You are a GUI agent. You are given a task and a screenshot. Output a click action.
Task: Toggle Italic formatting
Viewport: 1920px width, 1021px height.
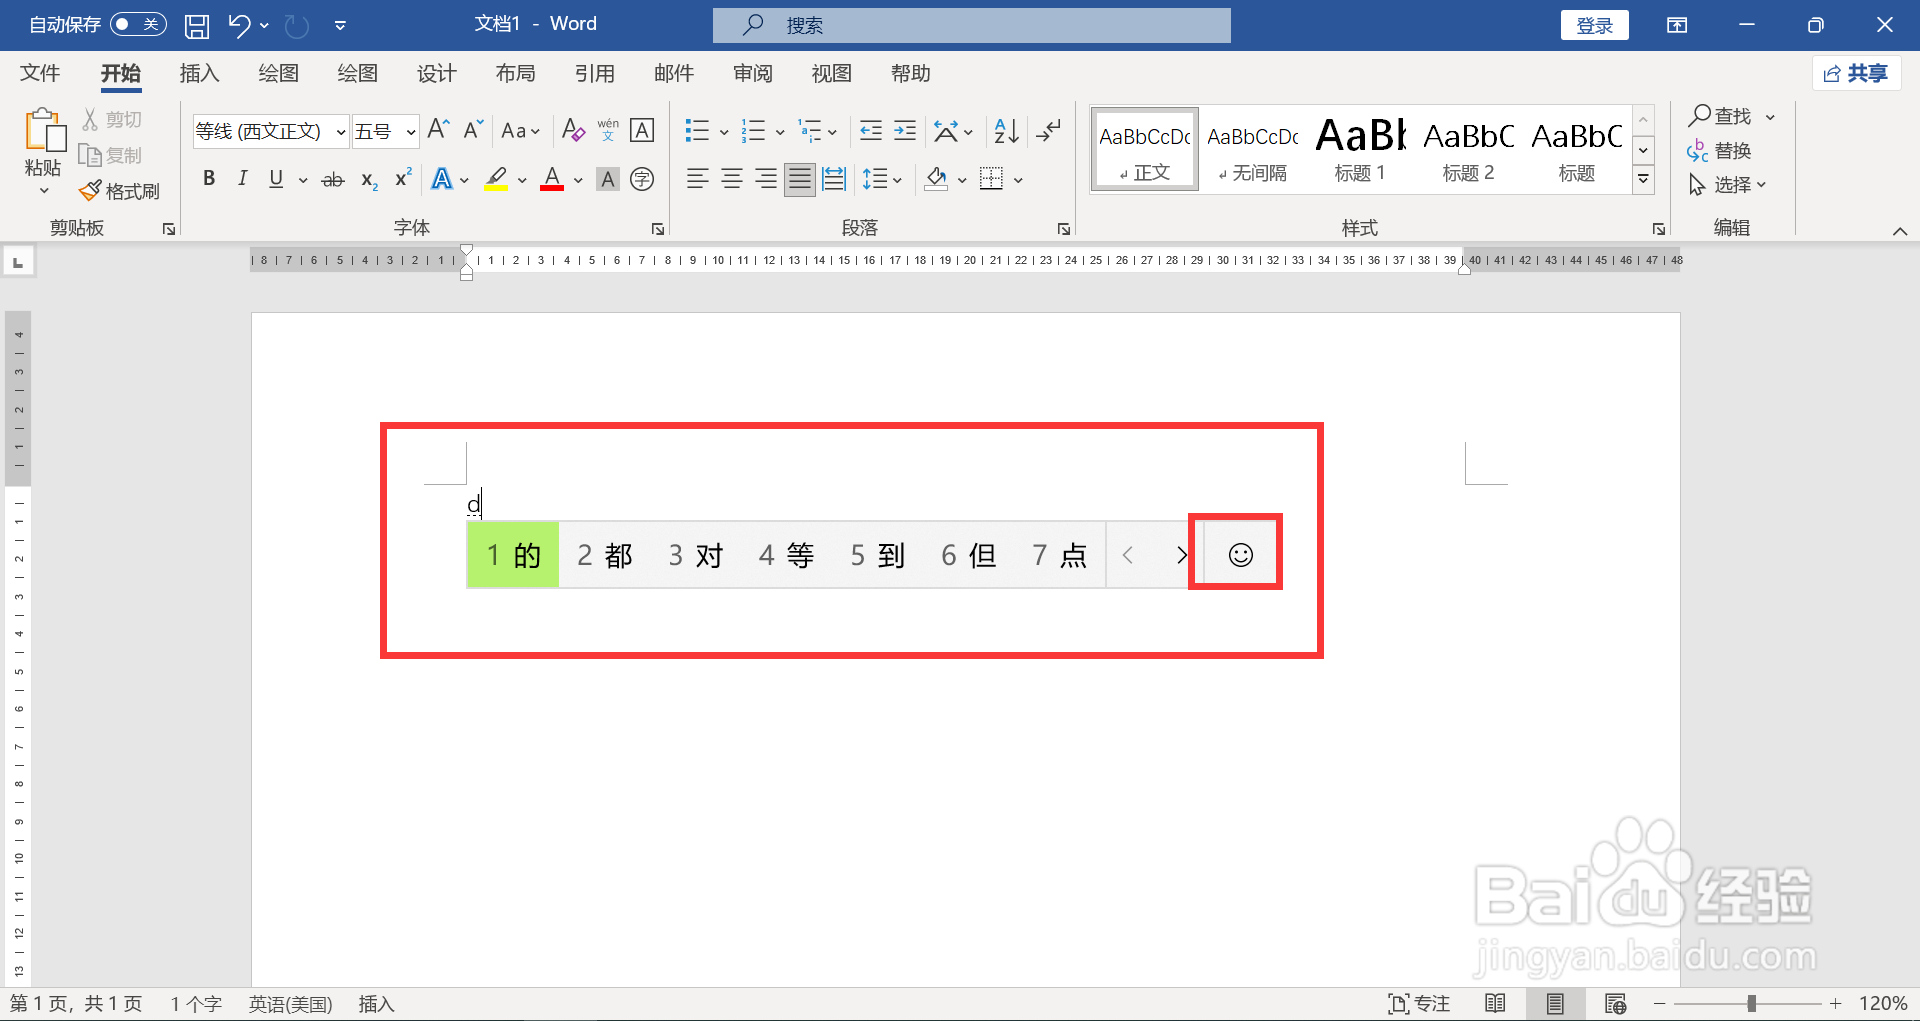[242, 179]
